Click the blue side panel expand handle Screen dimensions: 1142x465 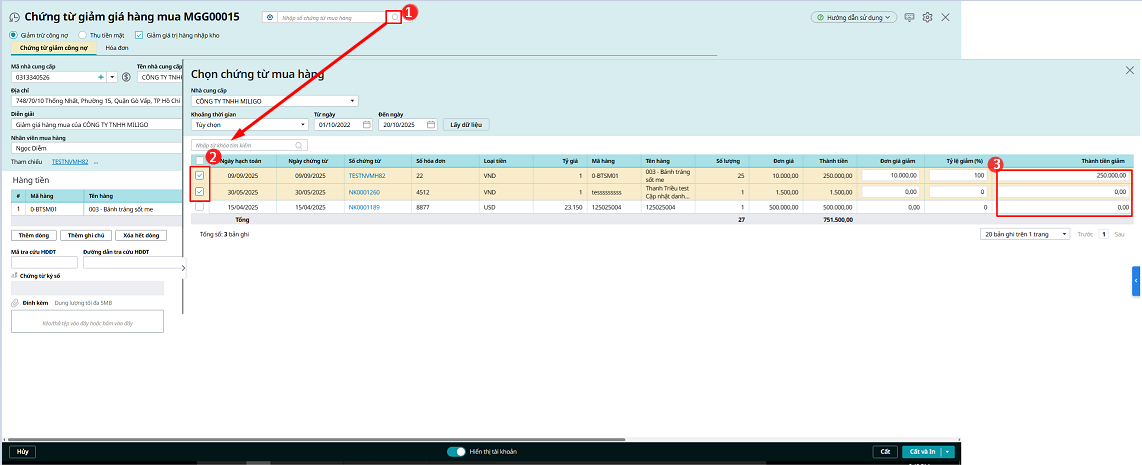pyautogui.click(x=1136, y=281)
